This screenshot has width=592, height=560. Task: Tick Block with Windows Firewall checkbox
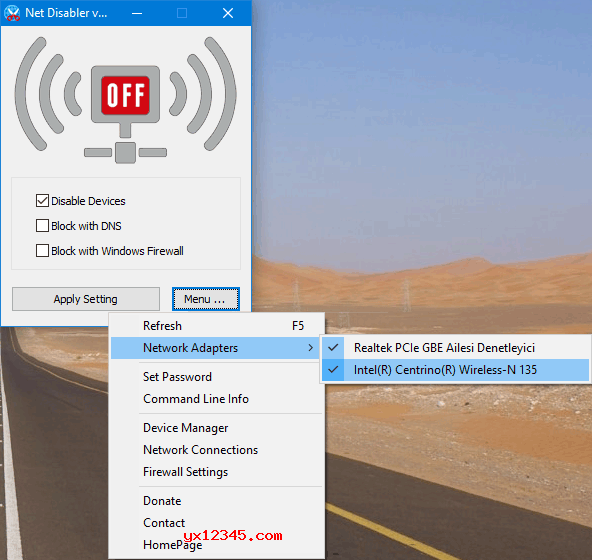pyautogui.click(x=42, y=251)
